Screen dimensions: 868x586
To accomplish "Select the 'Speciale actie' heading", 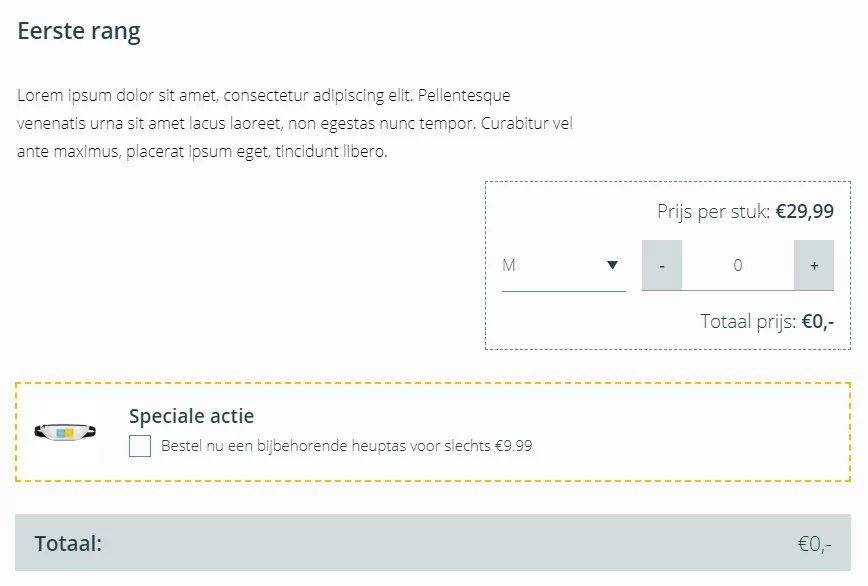I will tap(192, 416).
